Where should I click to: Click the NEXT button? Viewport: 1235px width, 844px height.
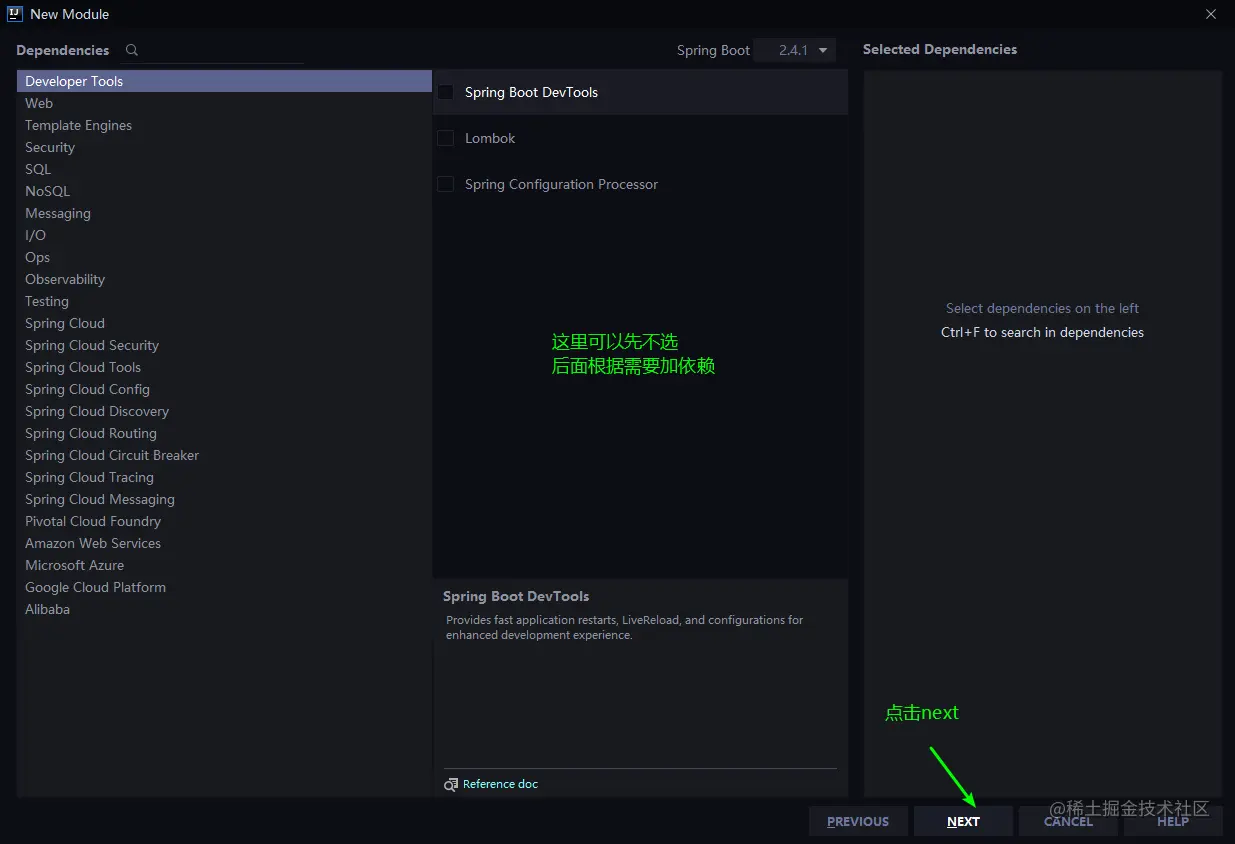pyautogui.click(x=963, y=821)
